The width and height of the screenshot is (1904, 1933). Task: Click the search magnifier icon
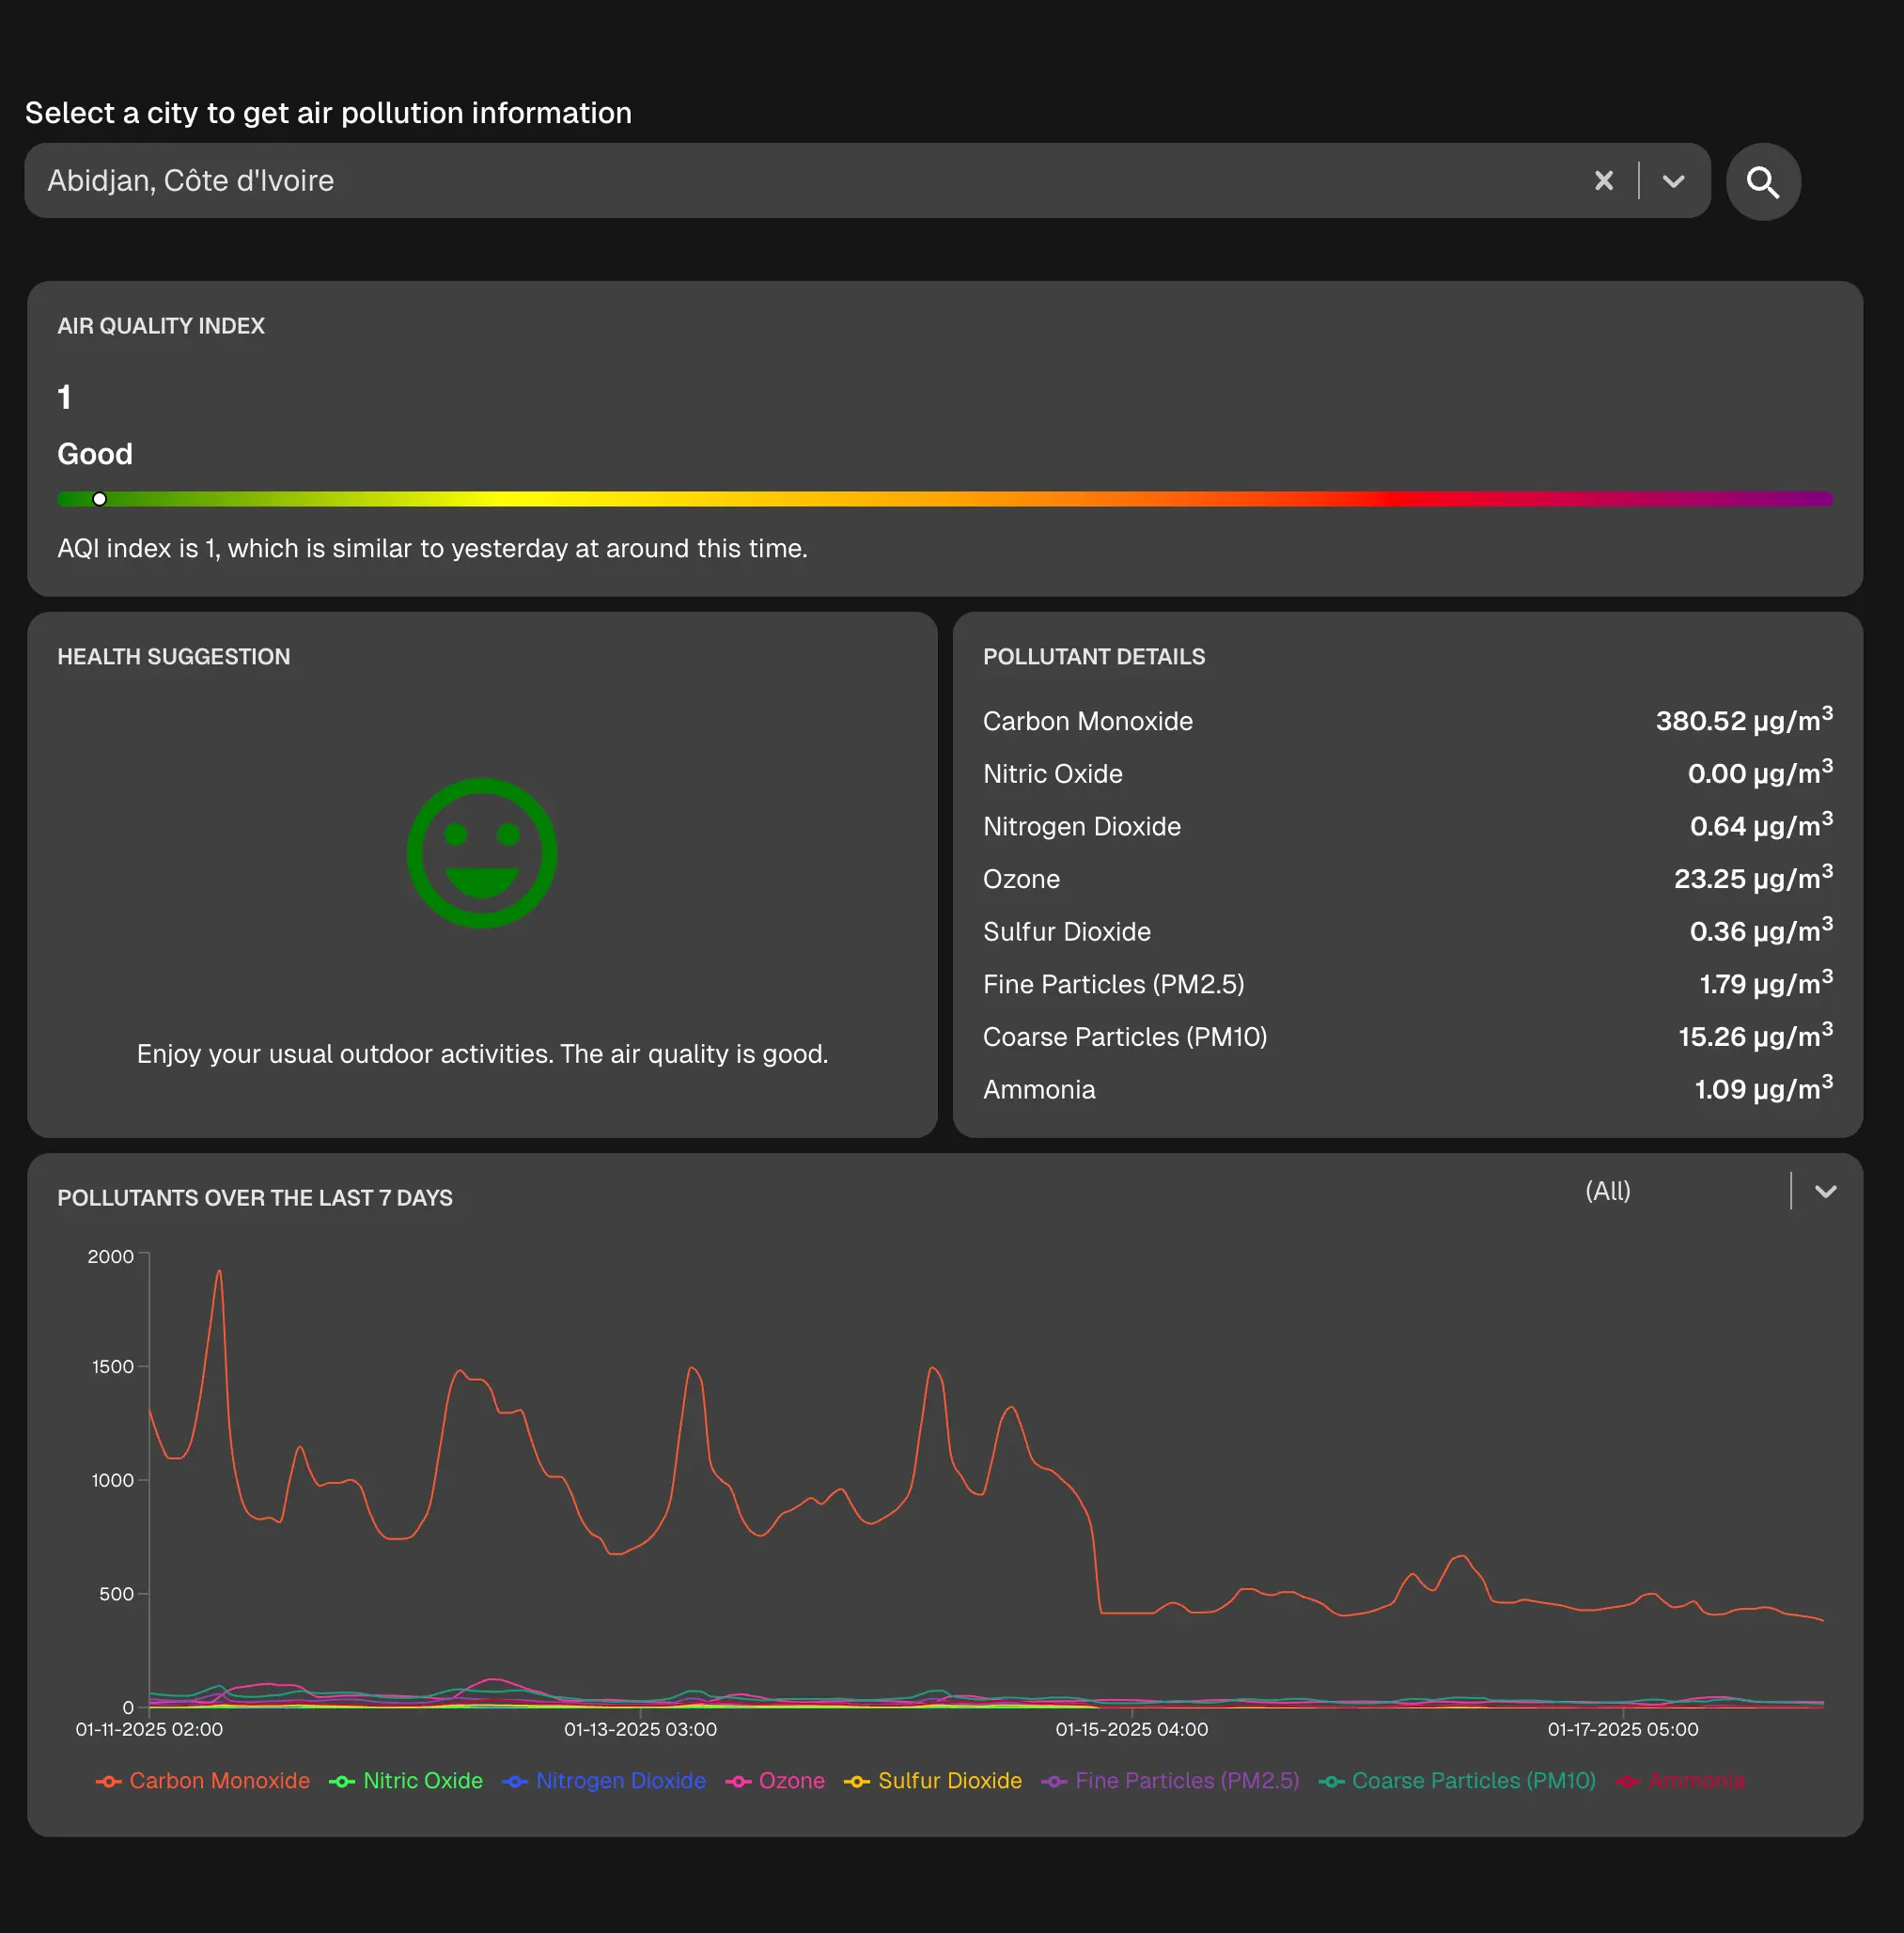coord(1763,181)
